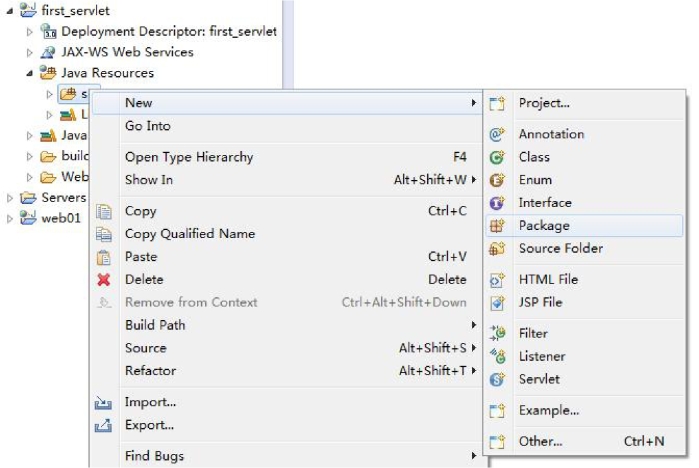Click the Annotation @ icon
Screen dimensions: 699x468
[x=497, y=134]
